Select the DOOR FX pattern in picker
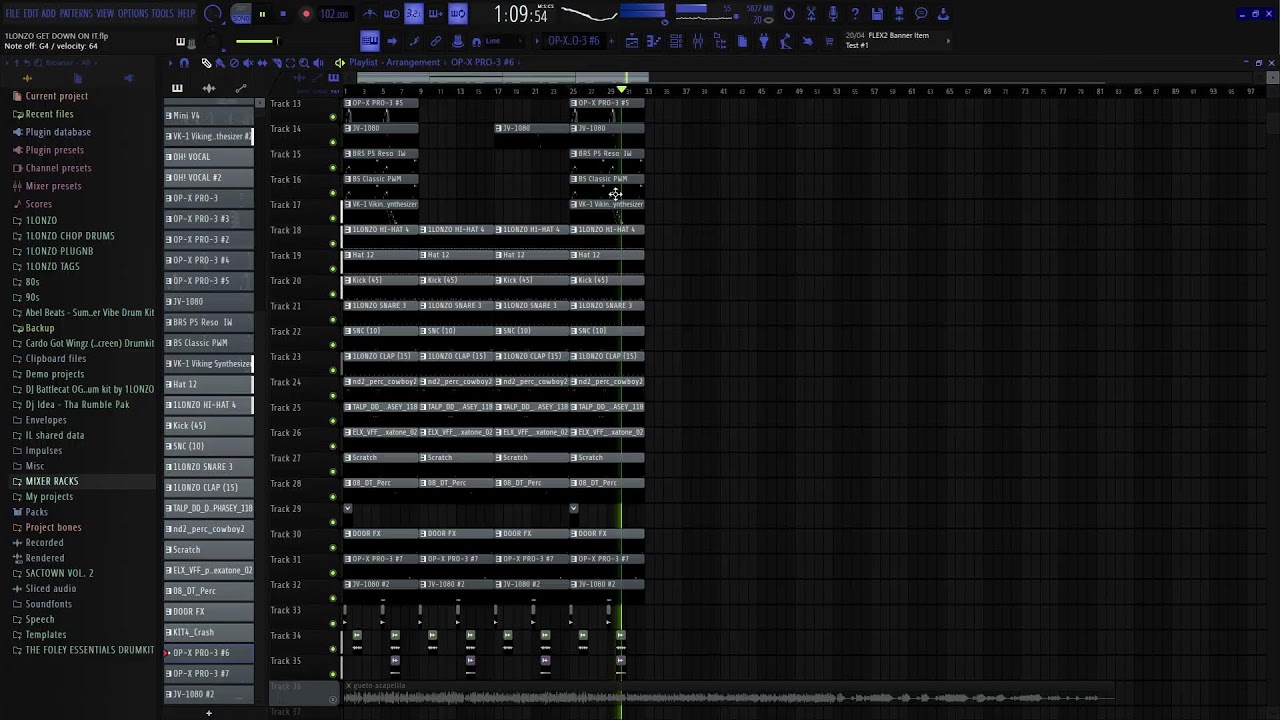 point(209,611)
